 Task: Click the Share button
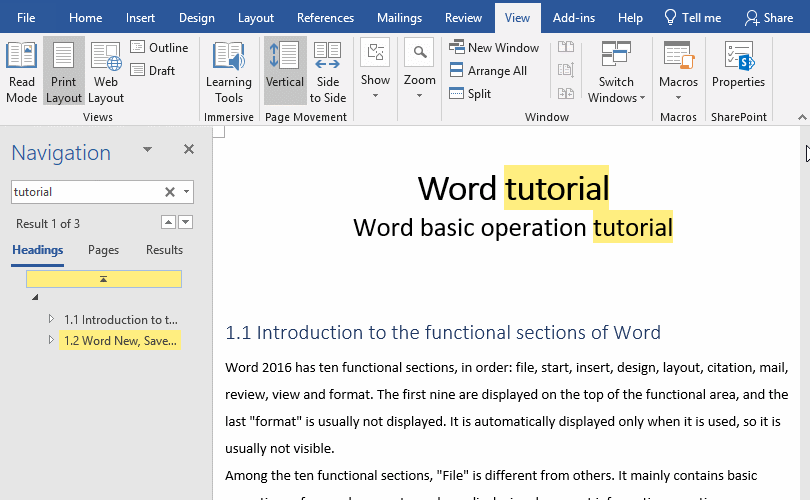coord(769,18)
